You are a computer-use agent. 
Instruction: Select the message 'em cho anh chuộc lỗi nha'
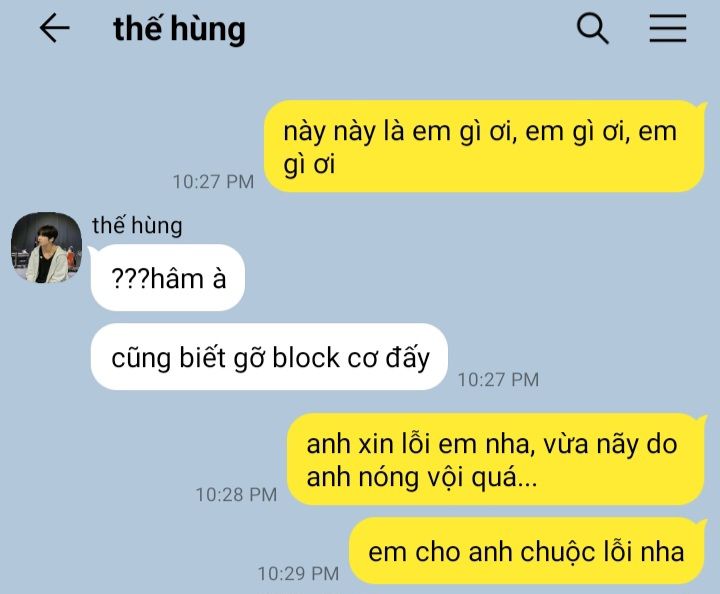click(x=527, y=551)
